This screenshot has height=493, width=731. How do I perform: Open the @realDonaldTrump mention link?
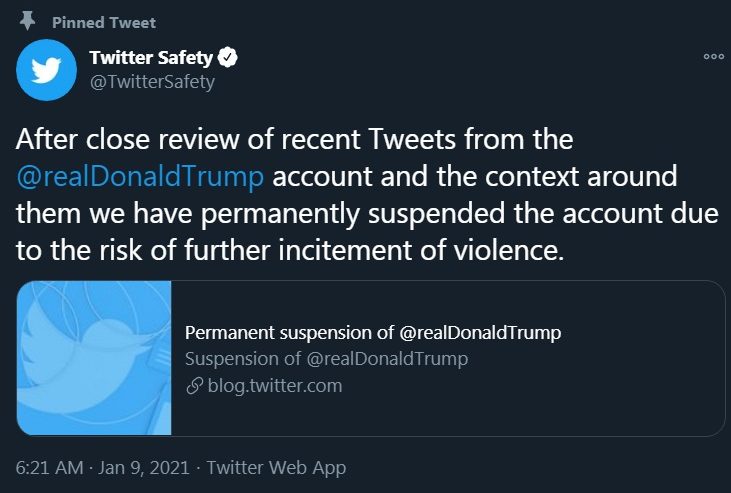coord(140,177)
